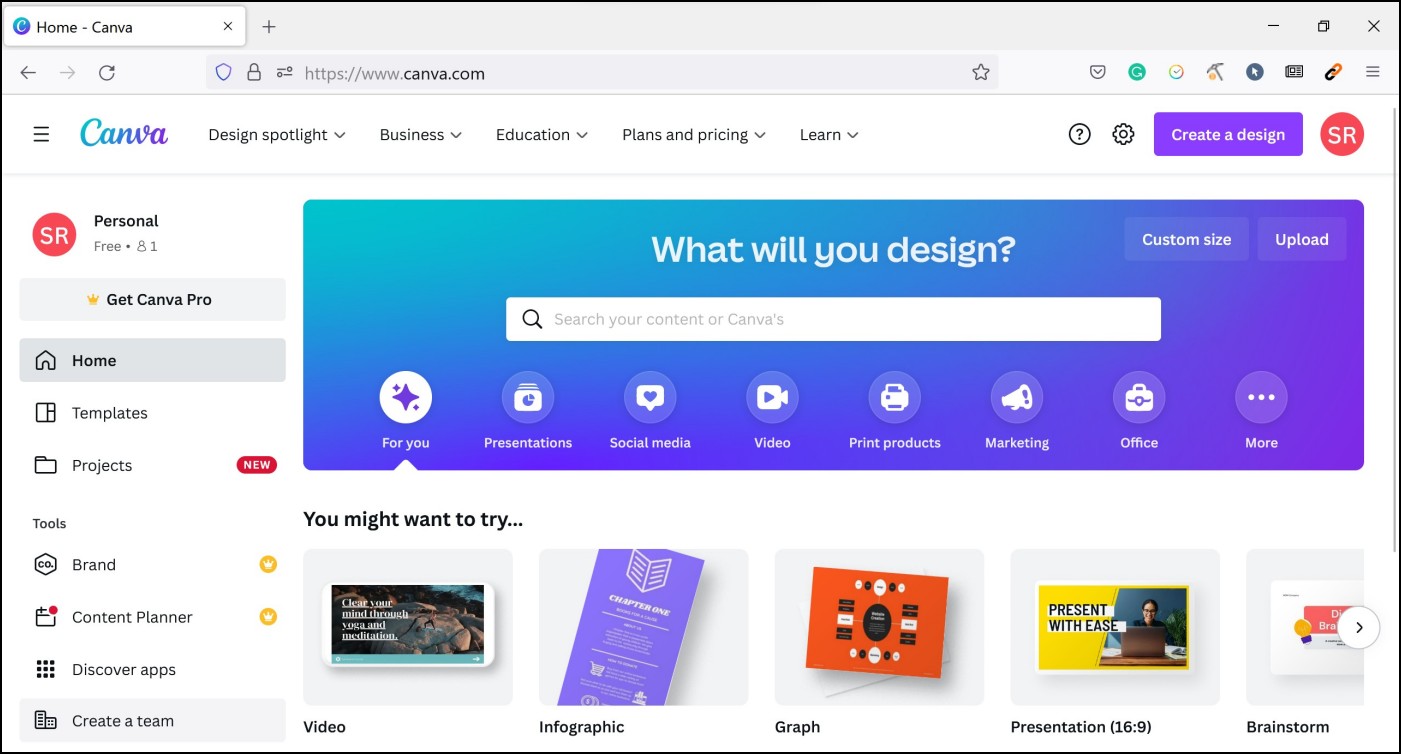Open the Pocket save icon in toolbar
1401x754 pixels.
coord(1097,72)
